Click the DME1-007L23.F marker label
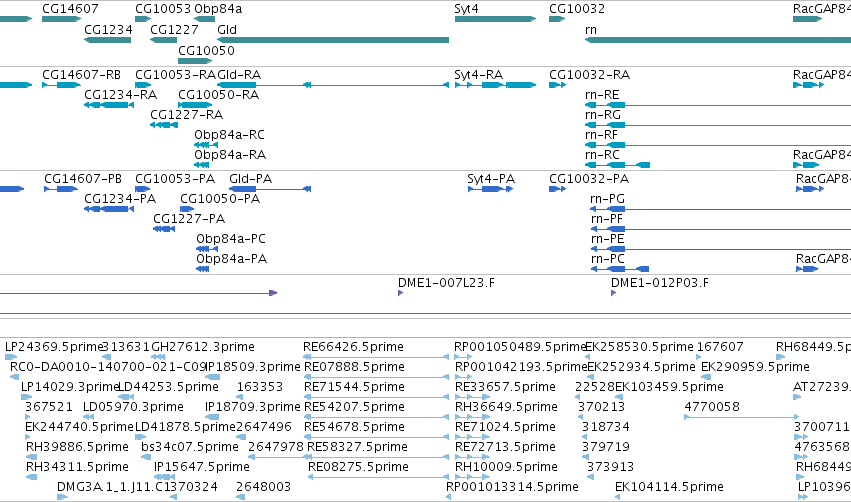 click(446, 283)
